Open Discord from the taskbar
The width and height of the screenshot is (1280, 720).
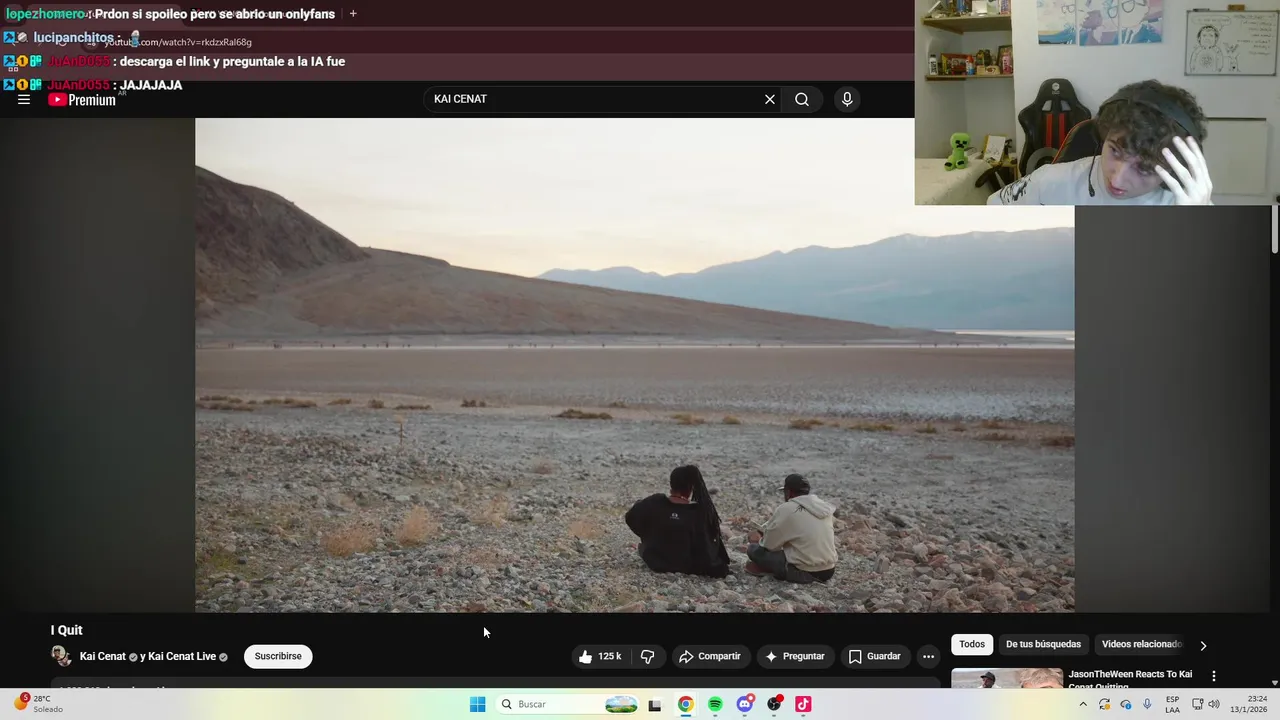click(x=745, y=704)
